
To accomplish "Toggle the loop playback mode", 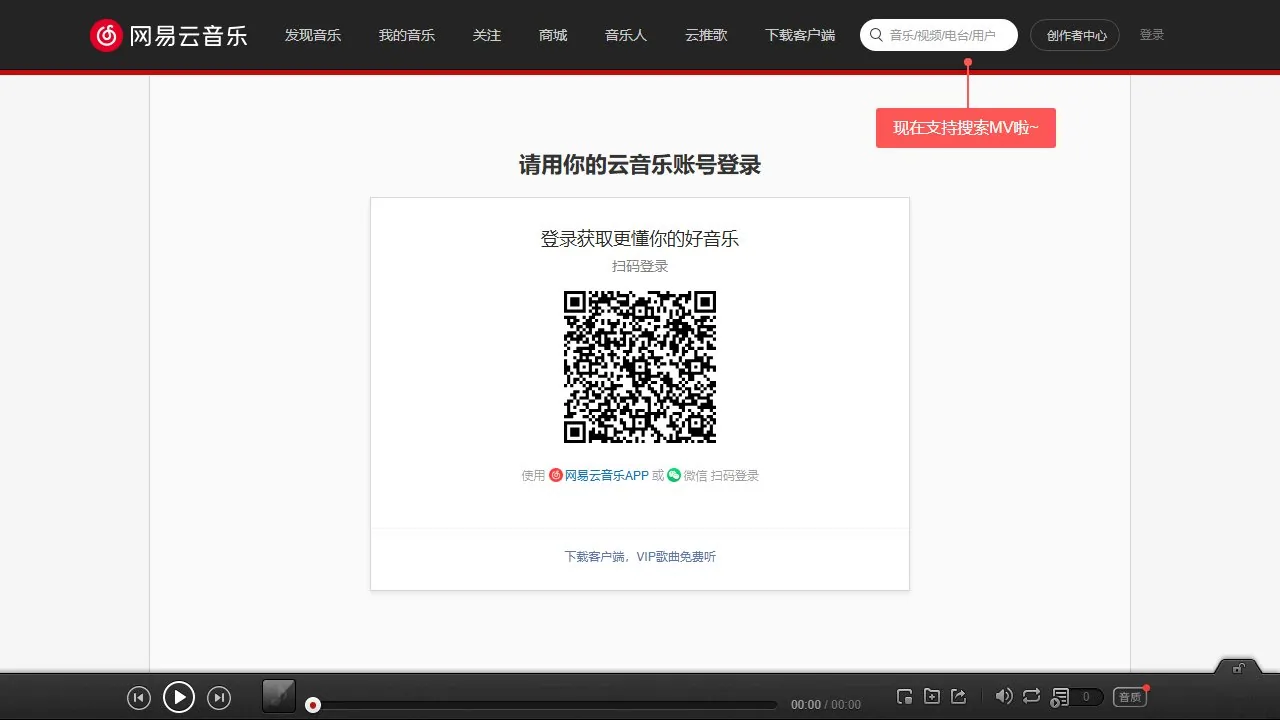I will tap(1032, 696).
